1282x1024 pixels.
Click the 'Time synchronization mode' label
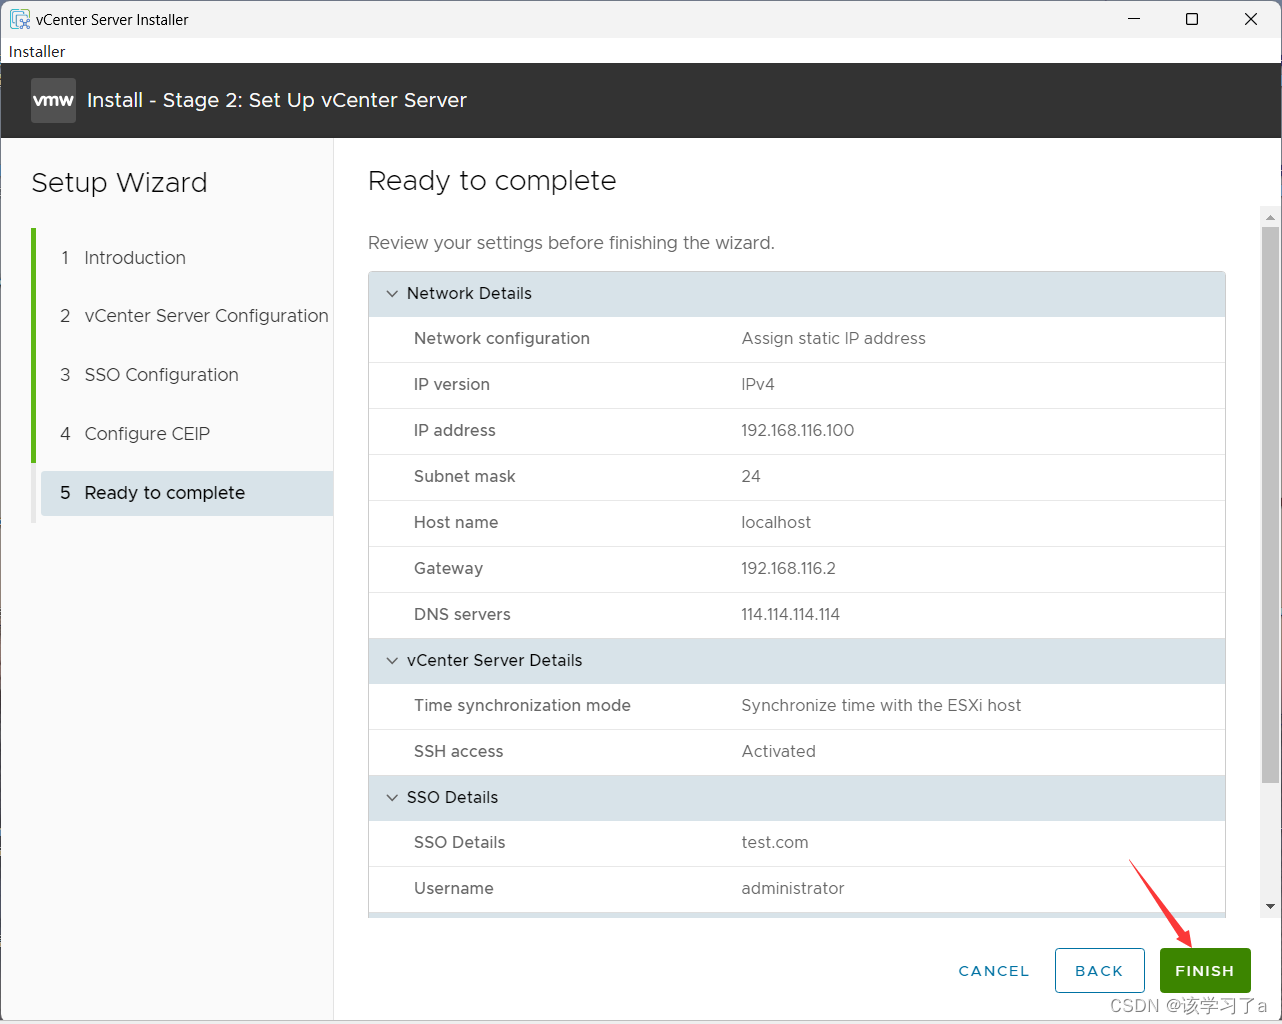click(x=522, y=706)
